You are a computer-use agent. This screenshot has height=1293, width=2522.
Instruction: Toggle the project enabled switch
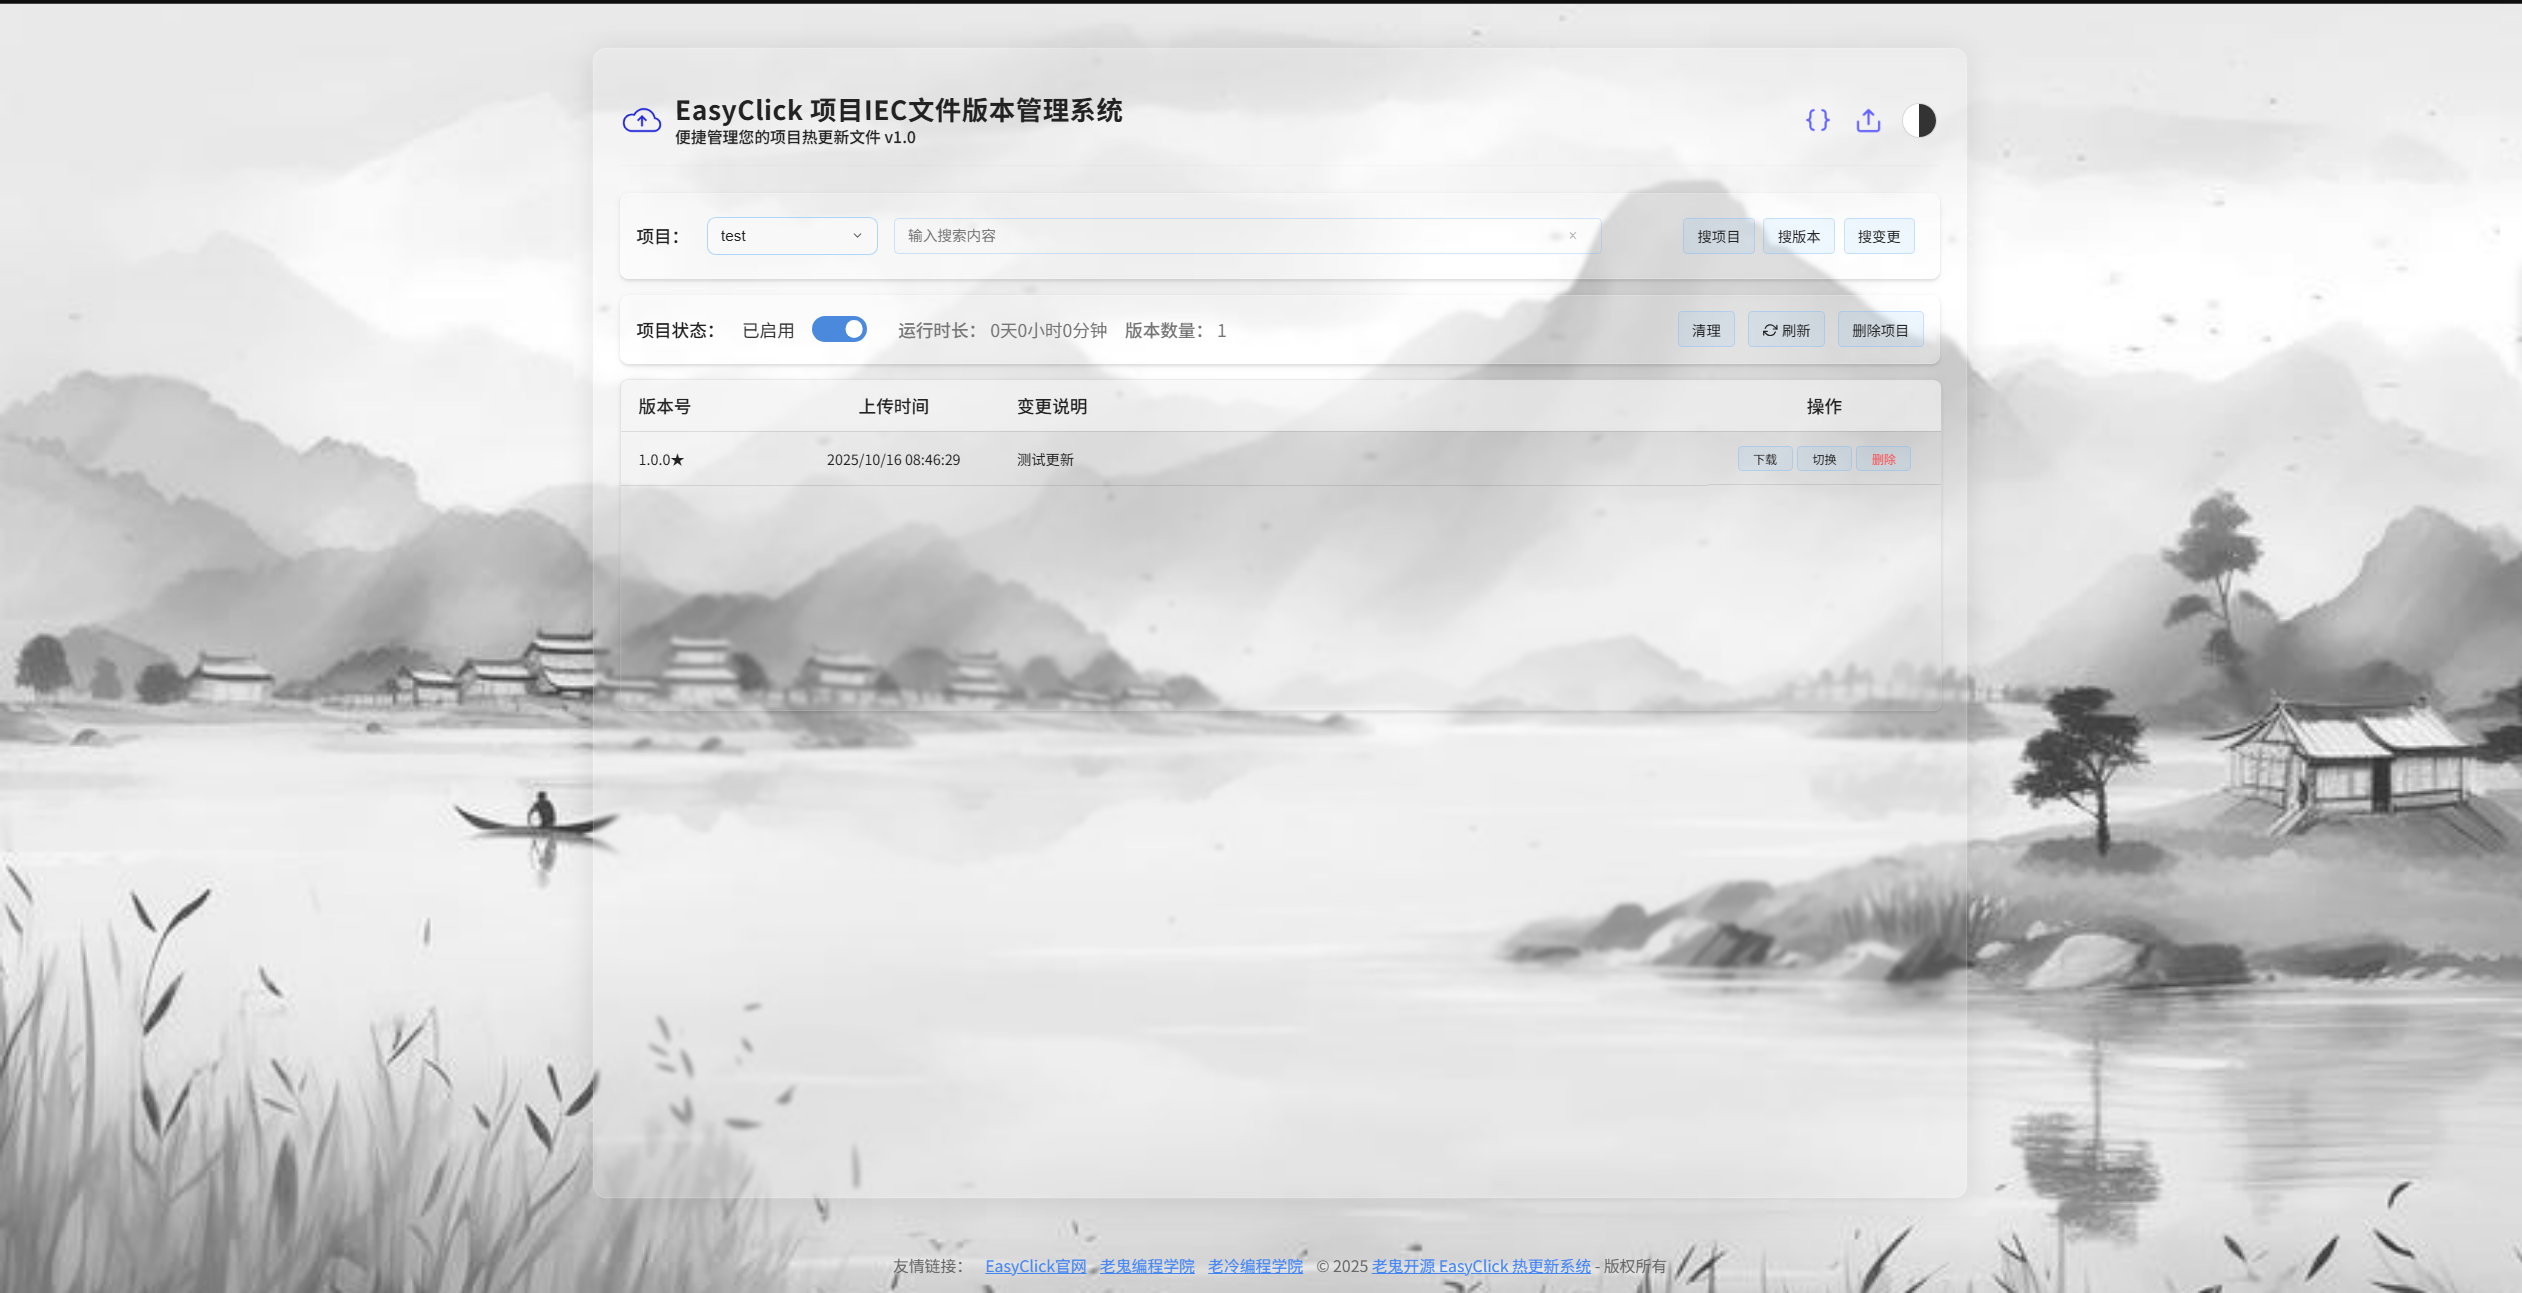pos(838,329)
